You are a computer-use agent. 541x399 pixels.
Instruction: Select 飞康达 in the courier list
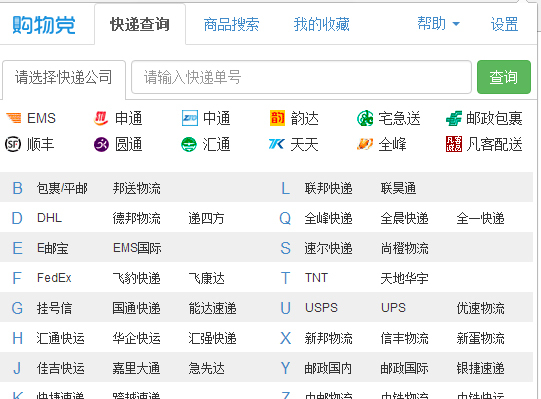pyautogui.click(x=206, y=278)
